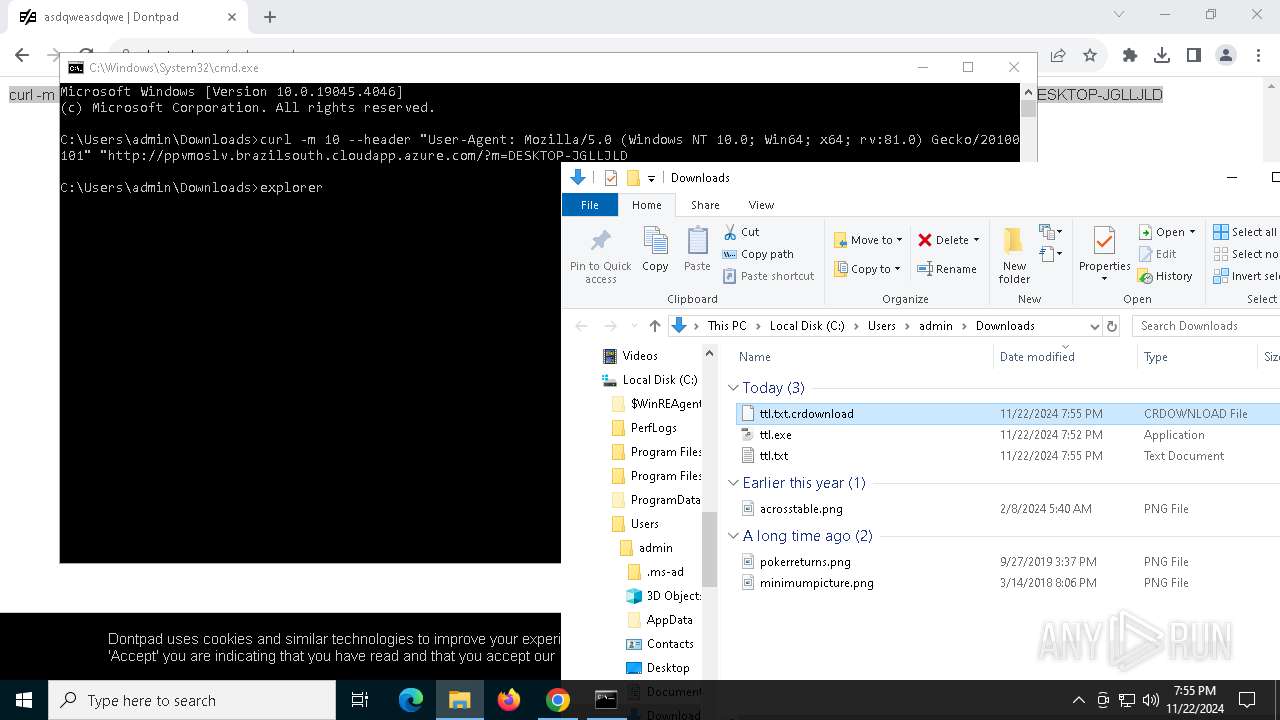Screen dimensions: 1280x720
Task: Click Chrome profile avatar icon
Action: tap(1226, 56)
